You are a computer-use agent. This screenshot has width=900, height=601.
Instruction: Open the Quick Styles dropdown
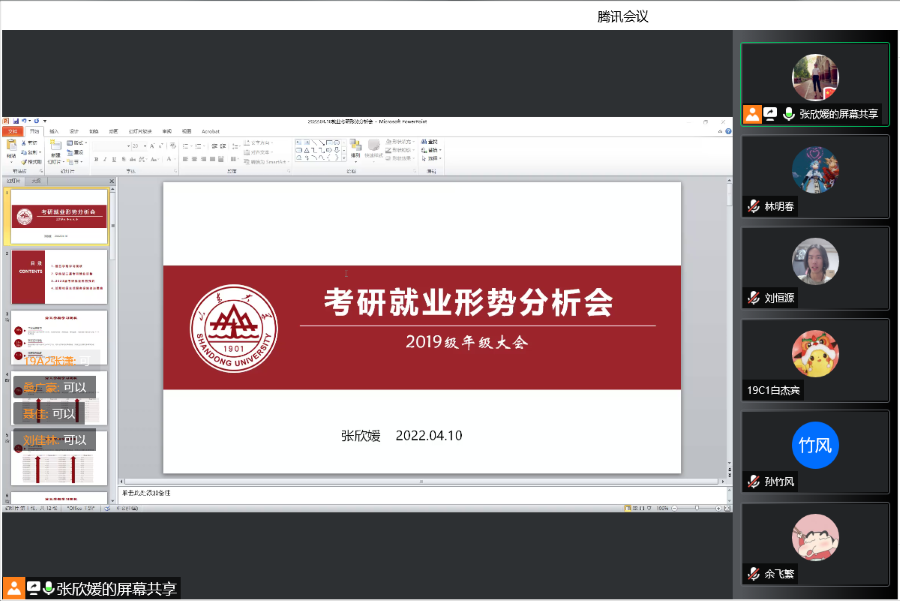pyautogui.click(x=374, y=152)
